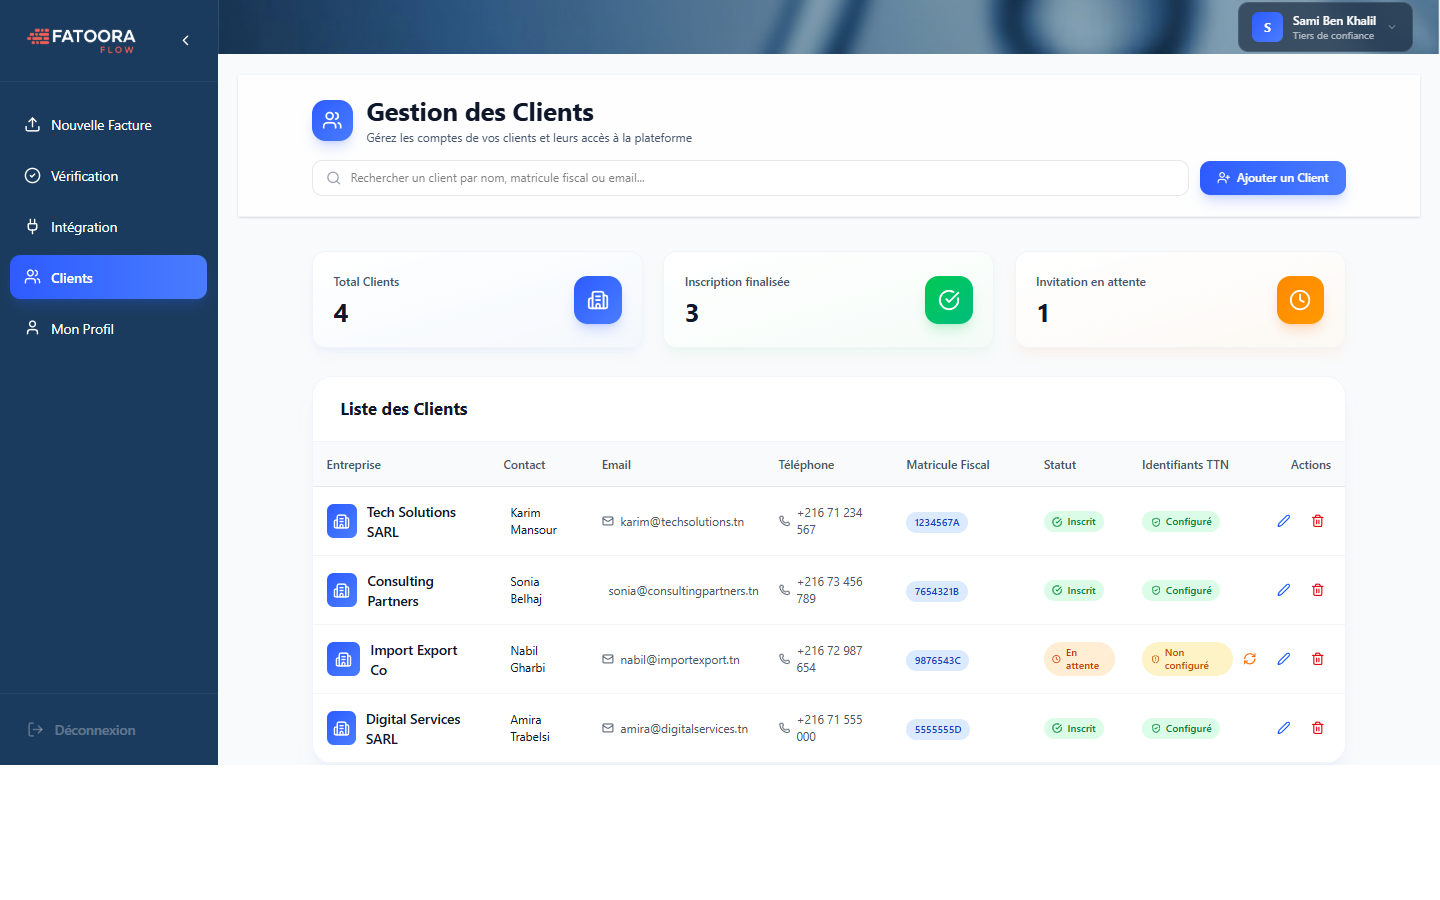The image size is (1440, 900).
Task: Click the En attente status badge for Import Export Co
Action: click(x=1079, y=659)
